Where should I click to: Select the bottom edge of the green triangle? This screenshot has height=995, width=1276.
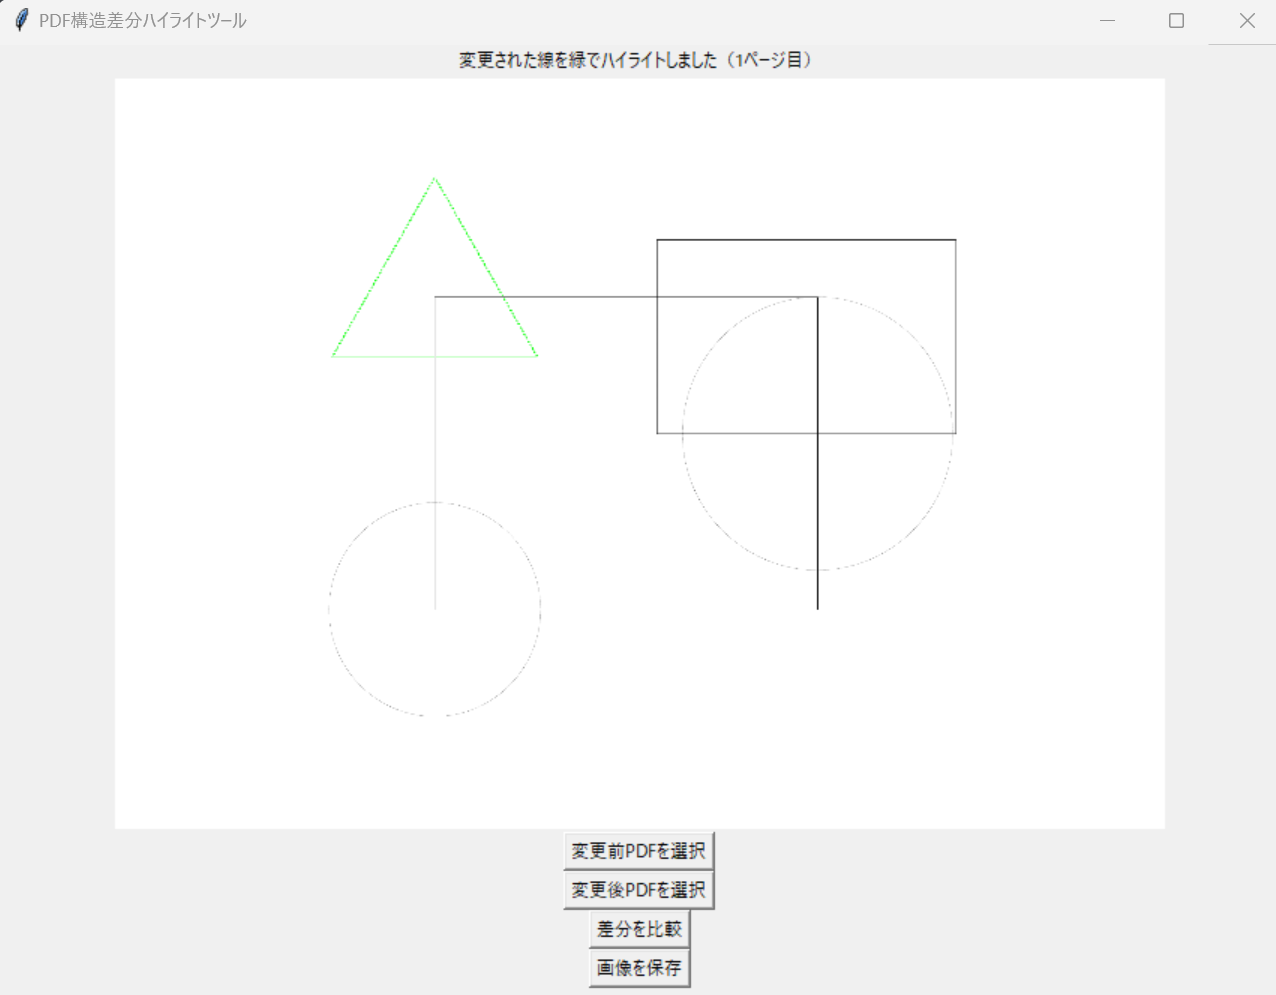[x=435, y=356]
